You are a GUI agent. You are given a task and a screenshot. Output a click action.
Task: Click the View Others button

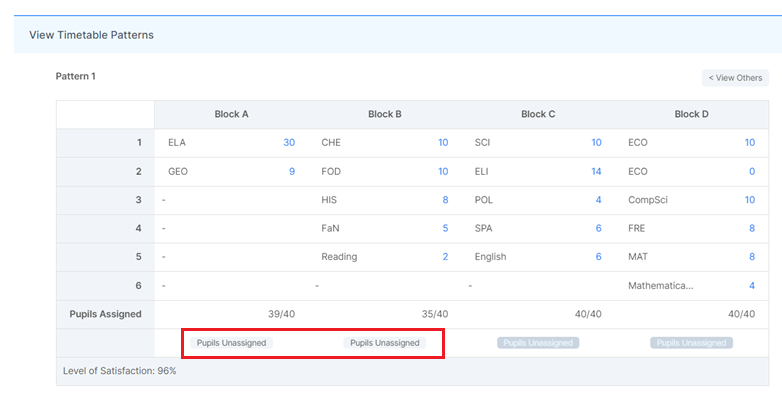tap(735, 78)
